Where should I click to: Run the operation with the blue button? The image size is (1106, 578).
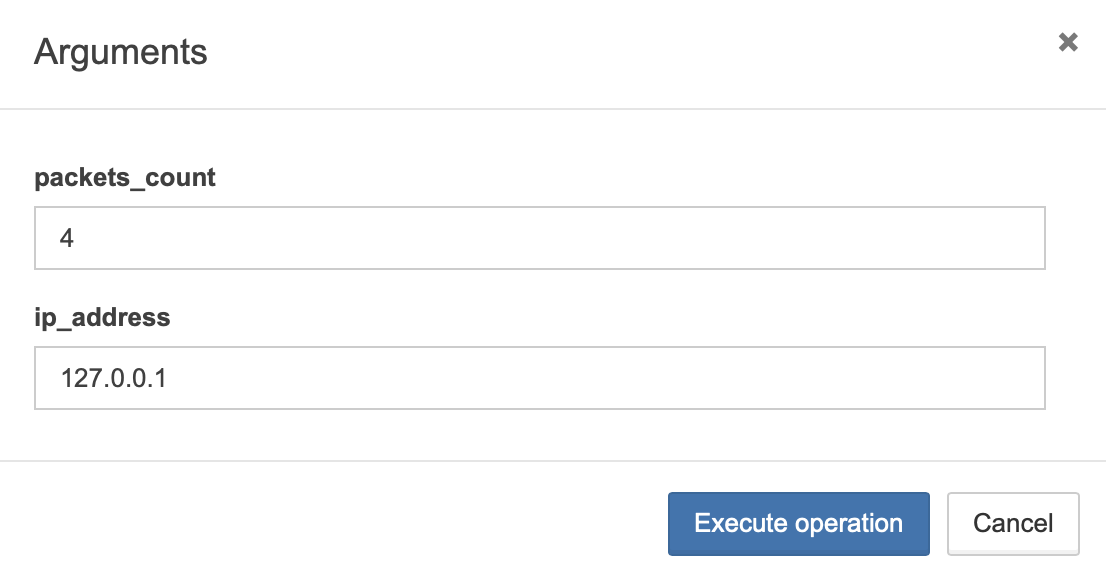(798, 524)
